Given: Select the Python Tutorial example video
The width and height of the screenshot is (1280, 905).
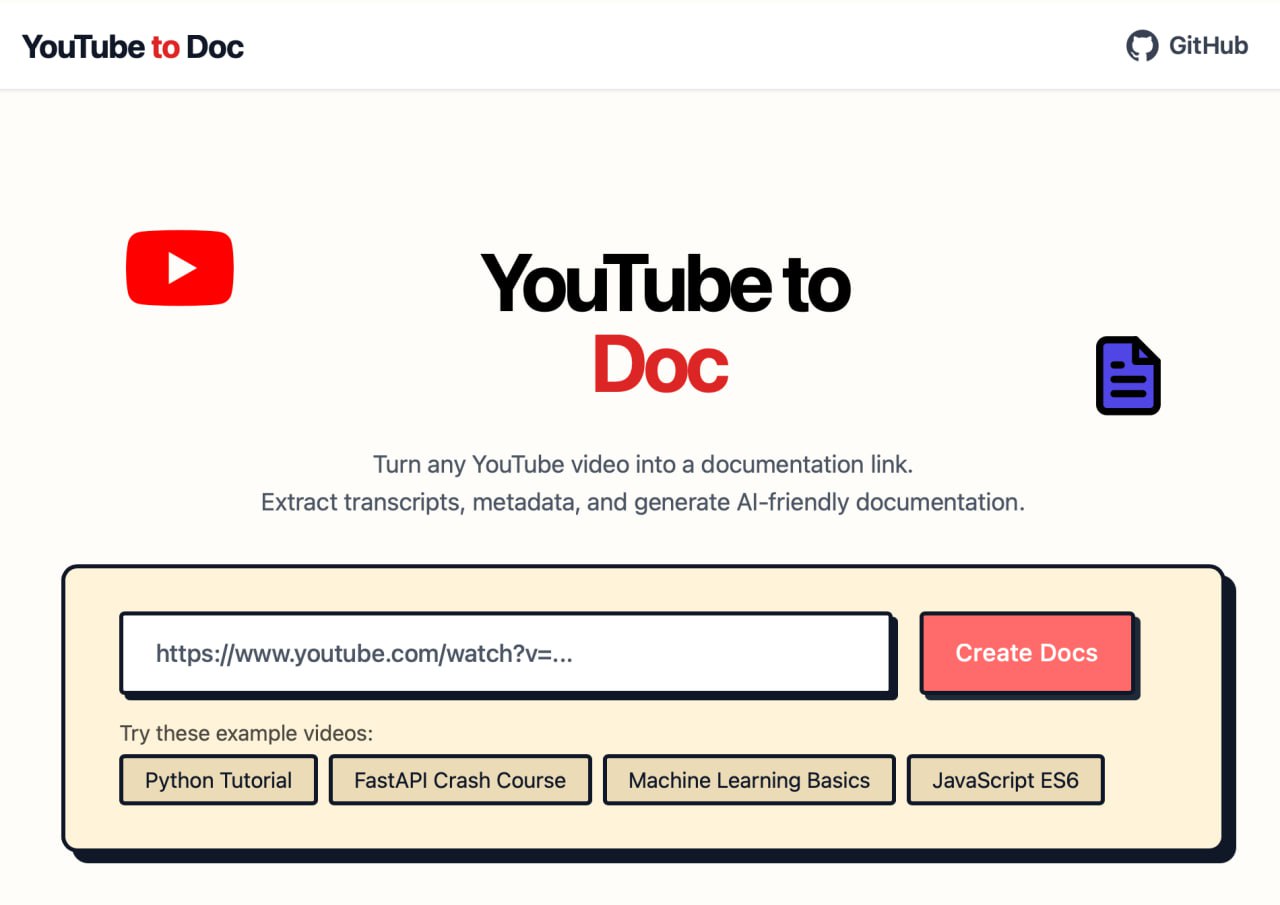Looking at the screenshot, I should (218, 780).
